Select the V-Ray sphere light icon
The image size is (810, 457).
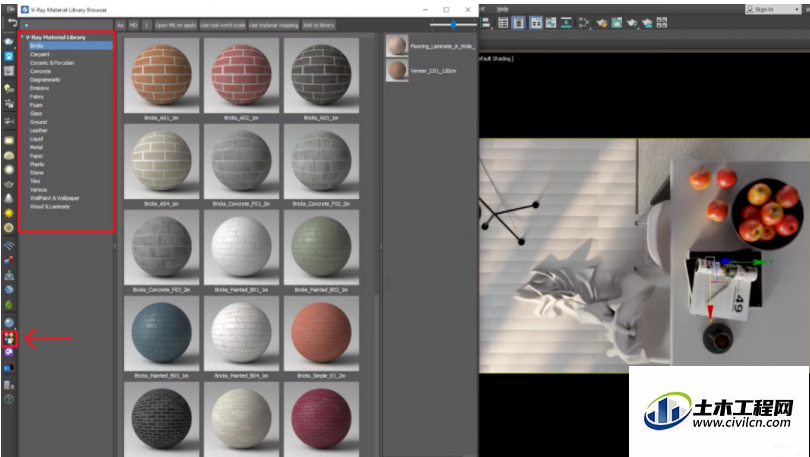coord(9,169)
